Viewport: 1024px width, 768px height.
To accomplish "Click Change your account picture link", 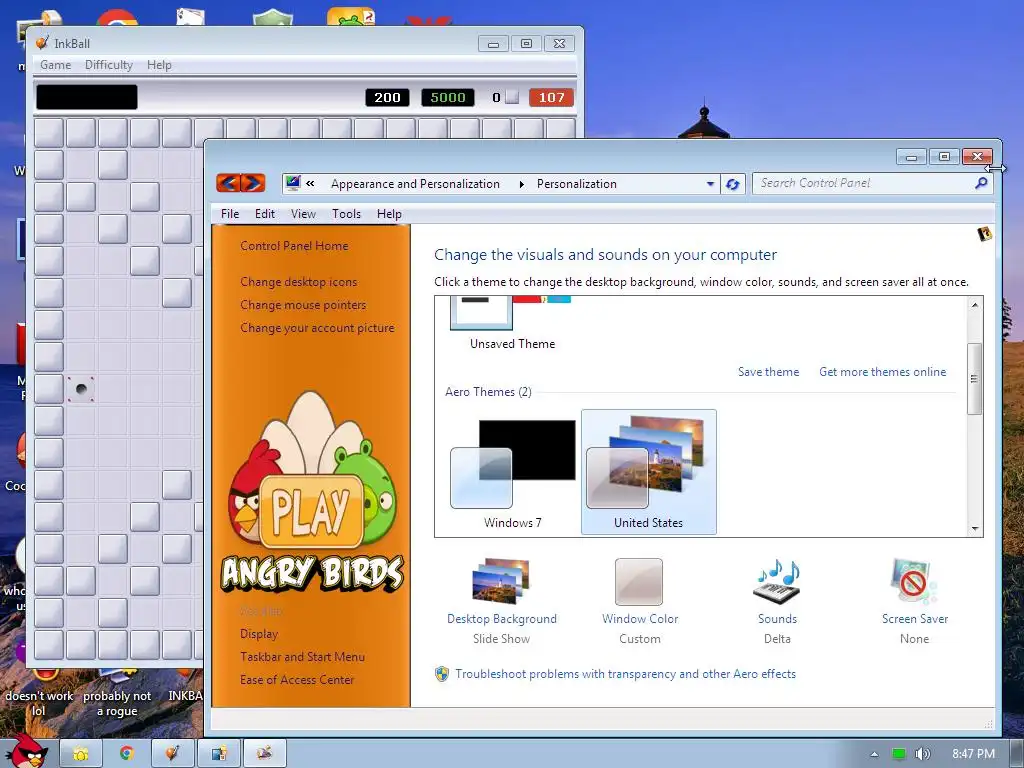I will click(x=317, y=327).
